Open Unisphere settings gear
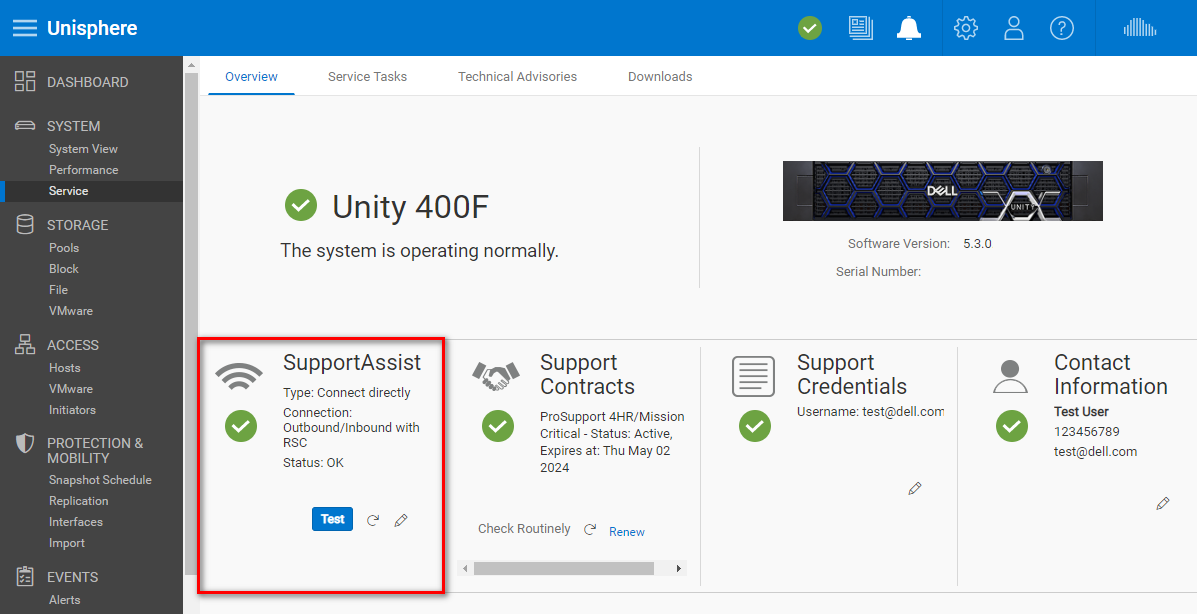 (965, 28)
